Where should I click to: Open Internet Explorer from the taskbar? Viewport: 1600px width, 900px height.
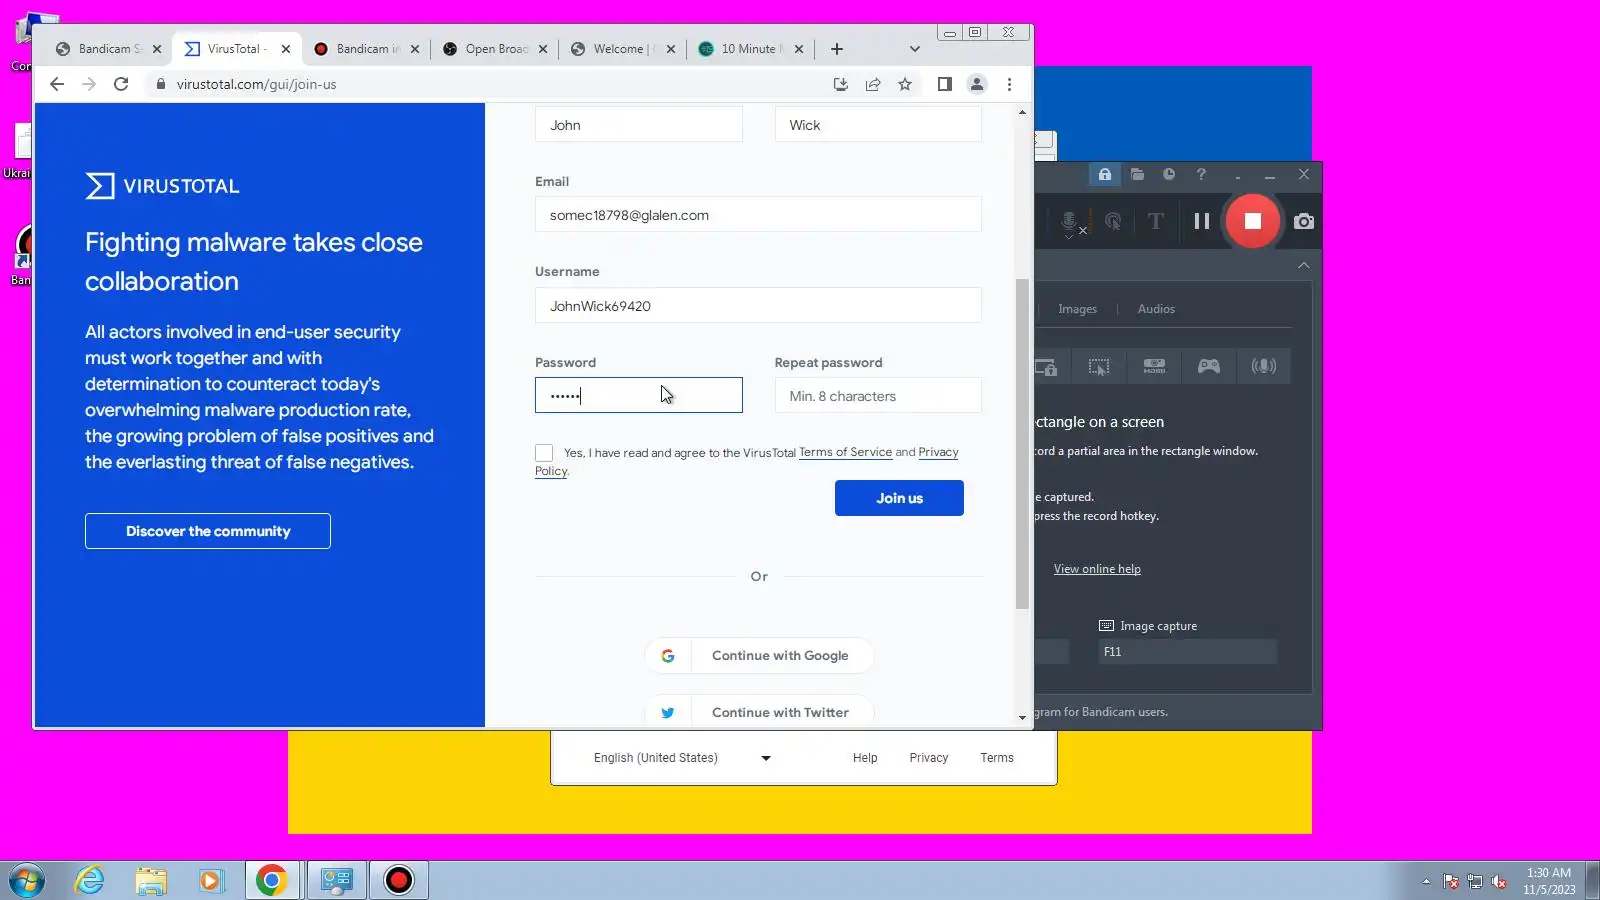pyautogui.click(x=90, y=881)
